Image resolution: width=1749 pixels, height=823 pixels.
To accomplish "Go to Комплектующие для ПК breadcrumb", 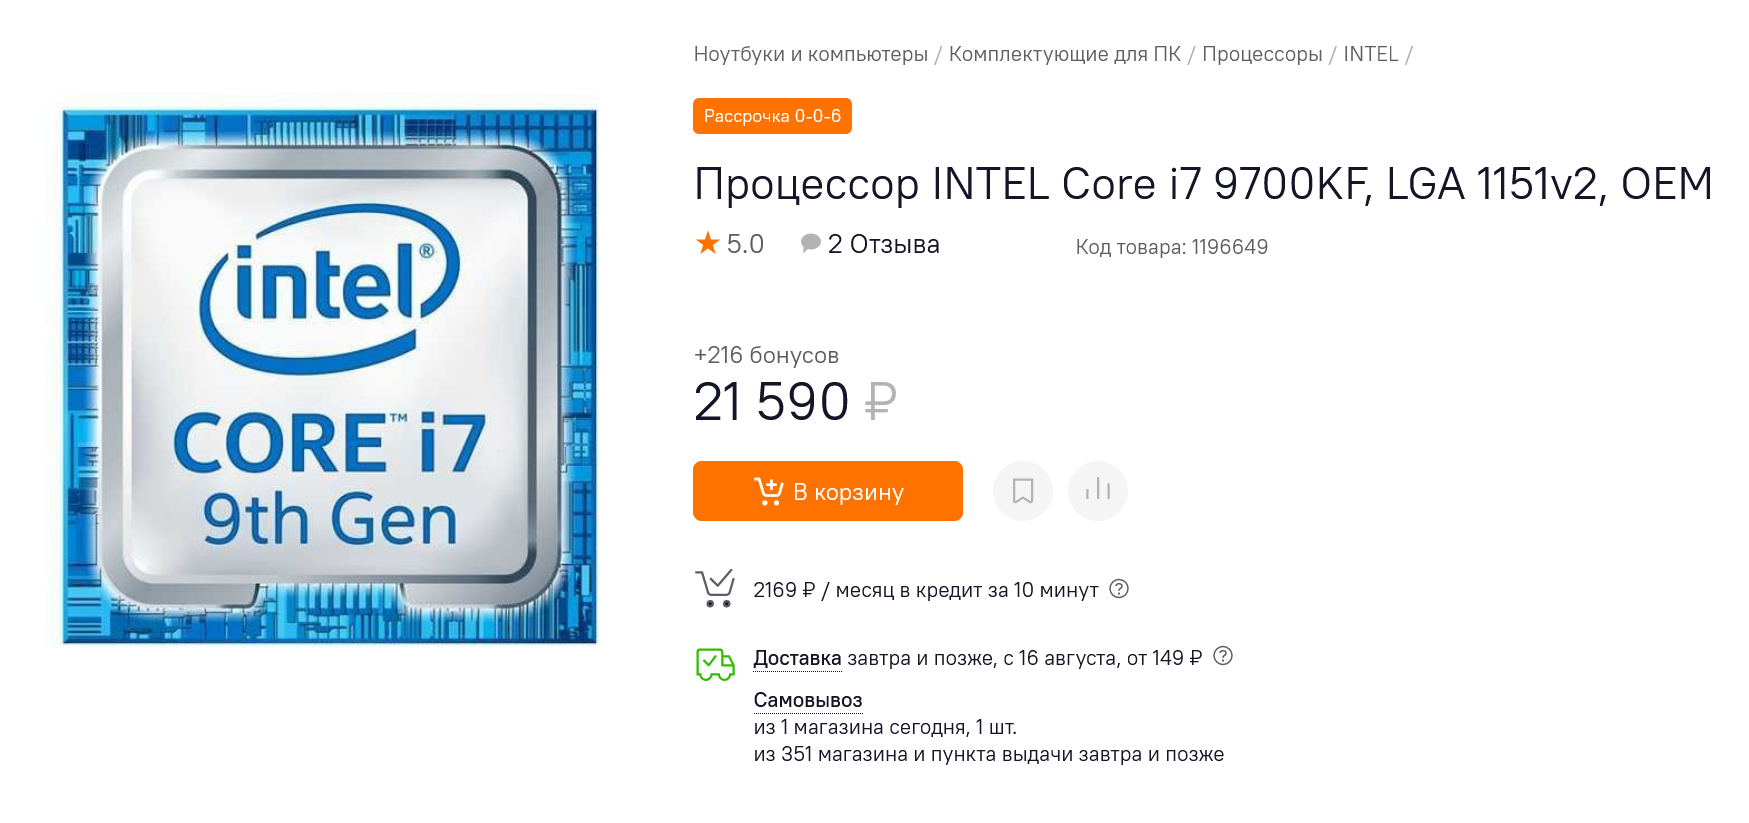I will tap(1064, 54).
